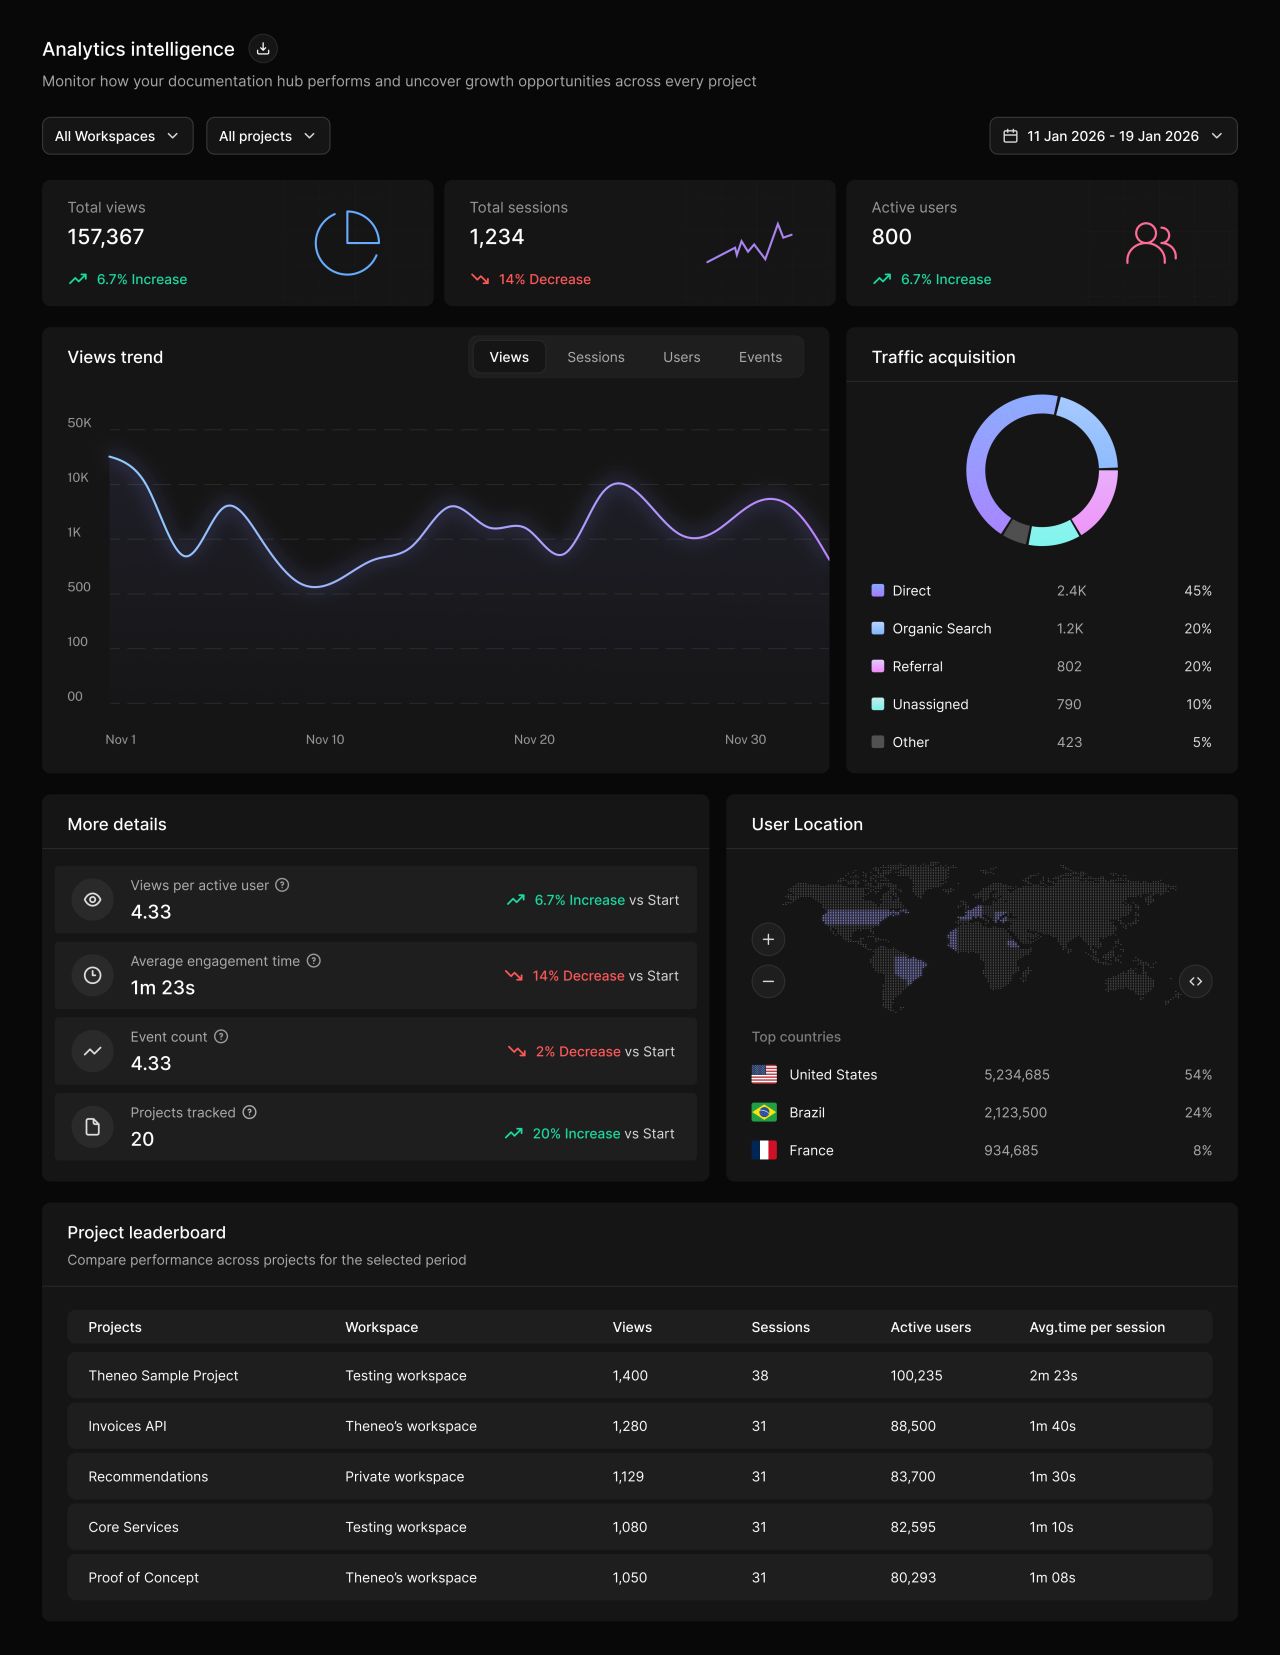The width and height of the screenshot is (1280, 1655).
Task: Show the Events tab chart
Action: tap(760, 357)
